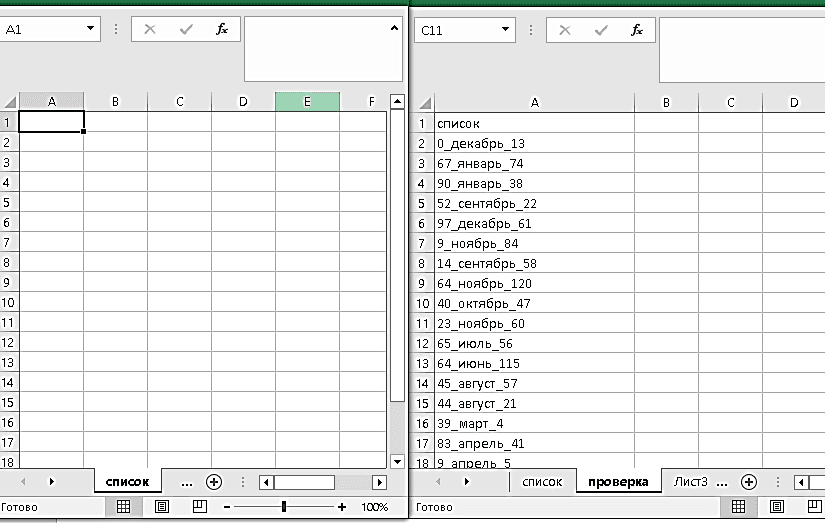This screenshot has height=523, width=825.
Task: Click the Enter checkmark icon in right formula bar
Action: pyautogui.click(x=600, y=30)
